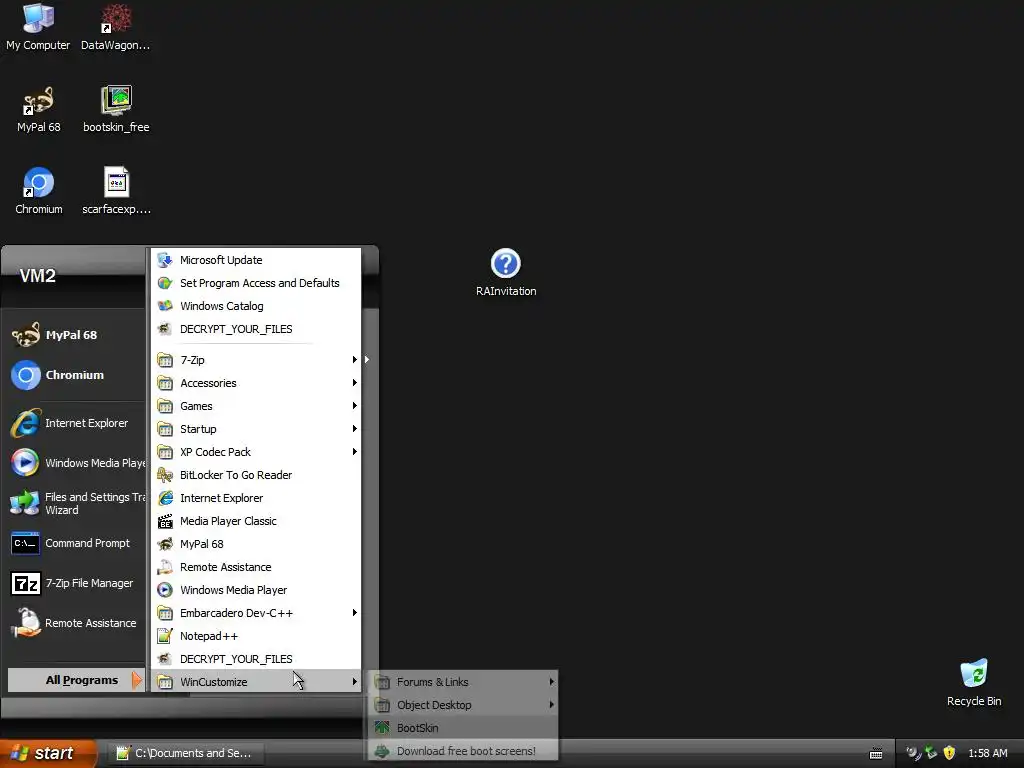Open Remote Assistance in left pane

pos(76,623)
